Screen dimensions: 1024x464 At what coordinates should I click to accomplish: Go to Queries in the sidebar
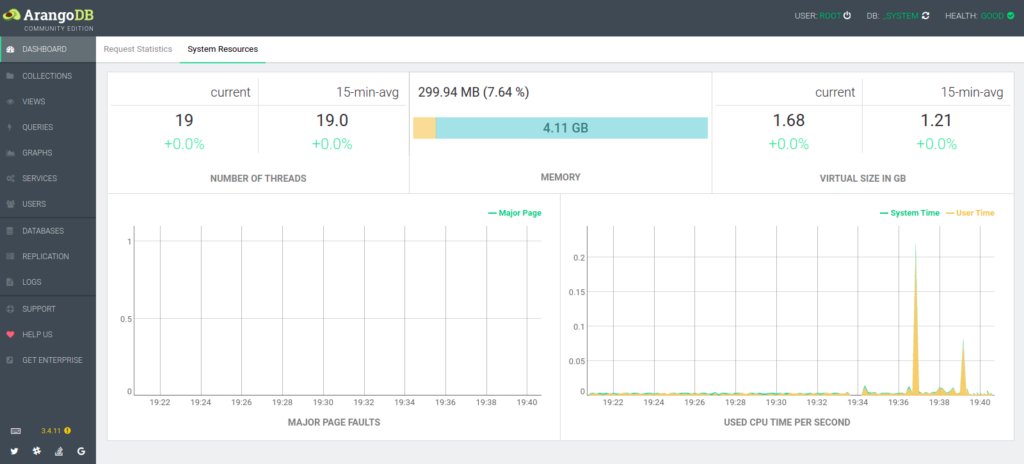[x=37, y=127]
